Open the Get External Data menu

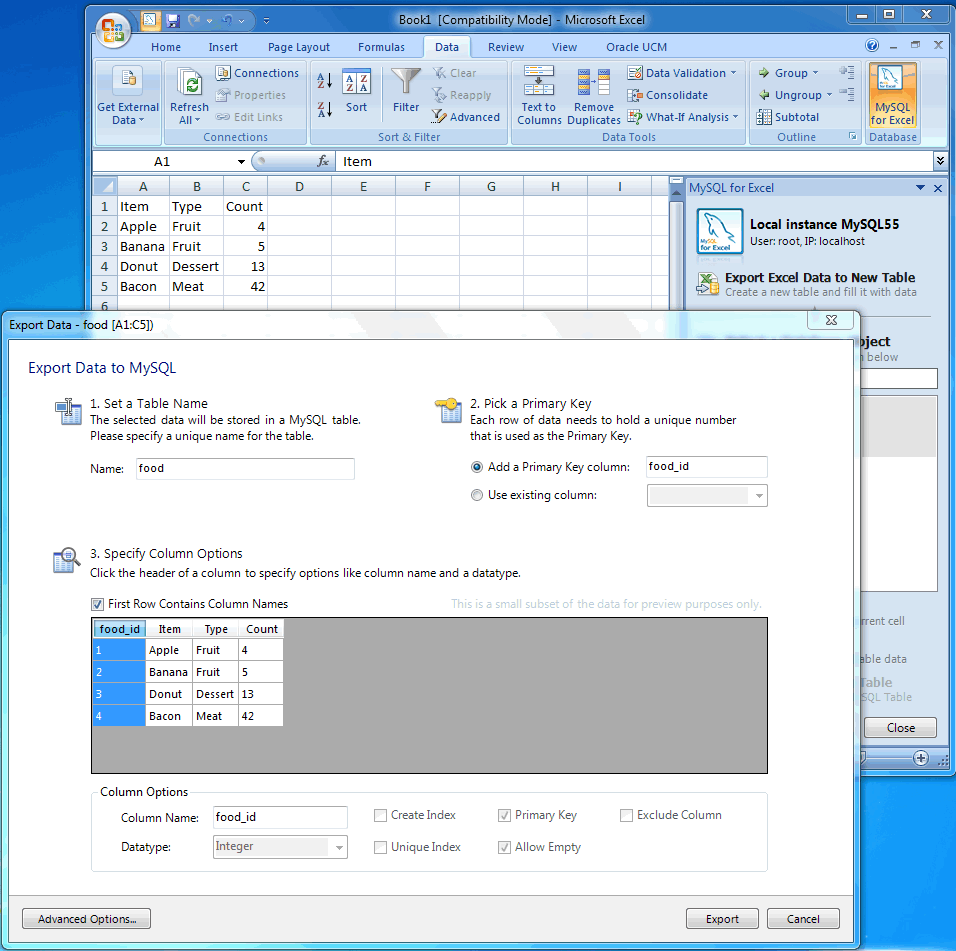127,95
